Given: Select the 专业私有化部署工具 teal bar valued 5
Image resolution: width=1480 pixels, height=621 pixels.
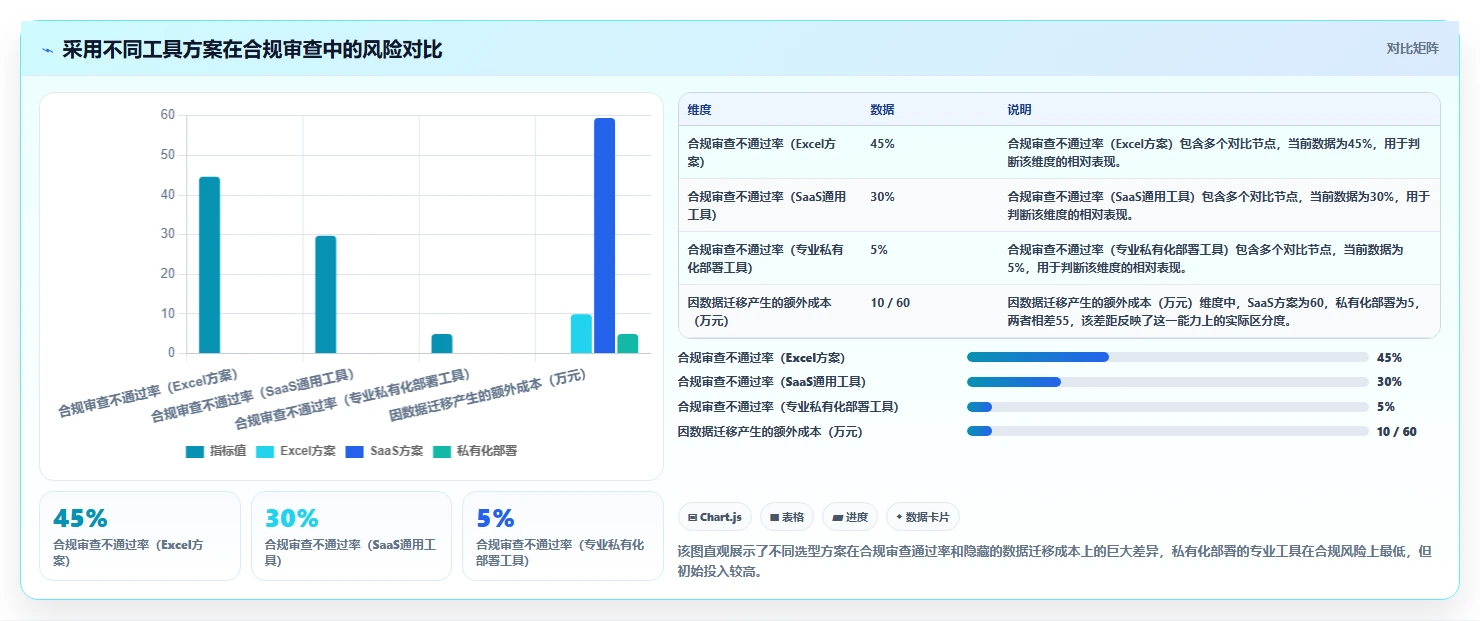Looking at the screenshot, I should 442,343.
